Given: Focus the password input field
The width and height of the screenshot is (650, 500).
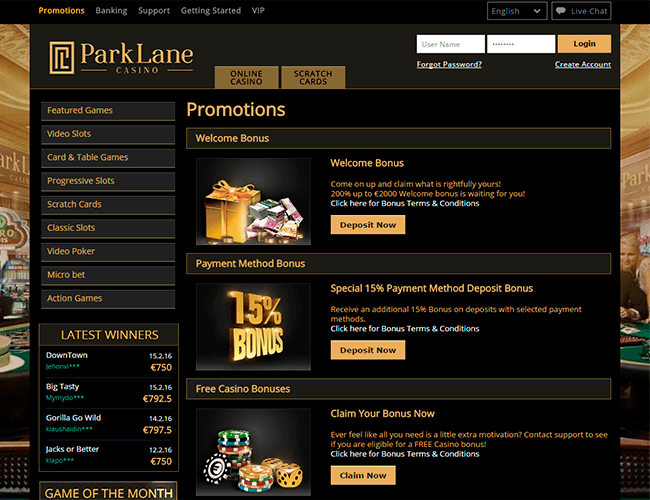Looking at the screenshot, I should point(521,44).
